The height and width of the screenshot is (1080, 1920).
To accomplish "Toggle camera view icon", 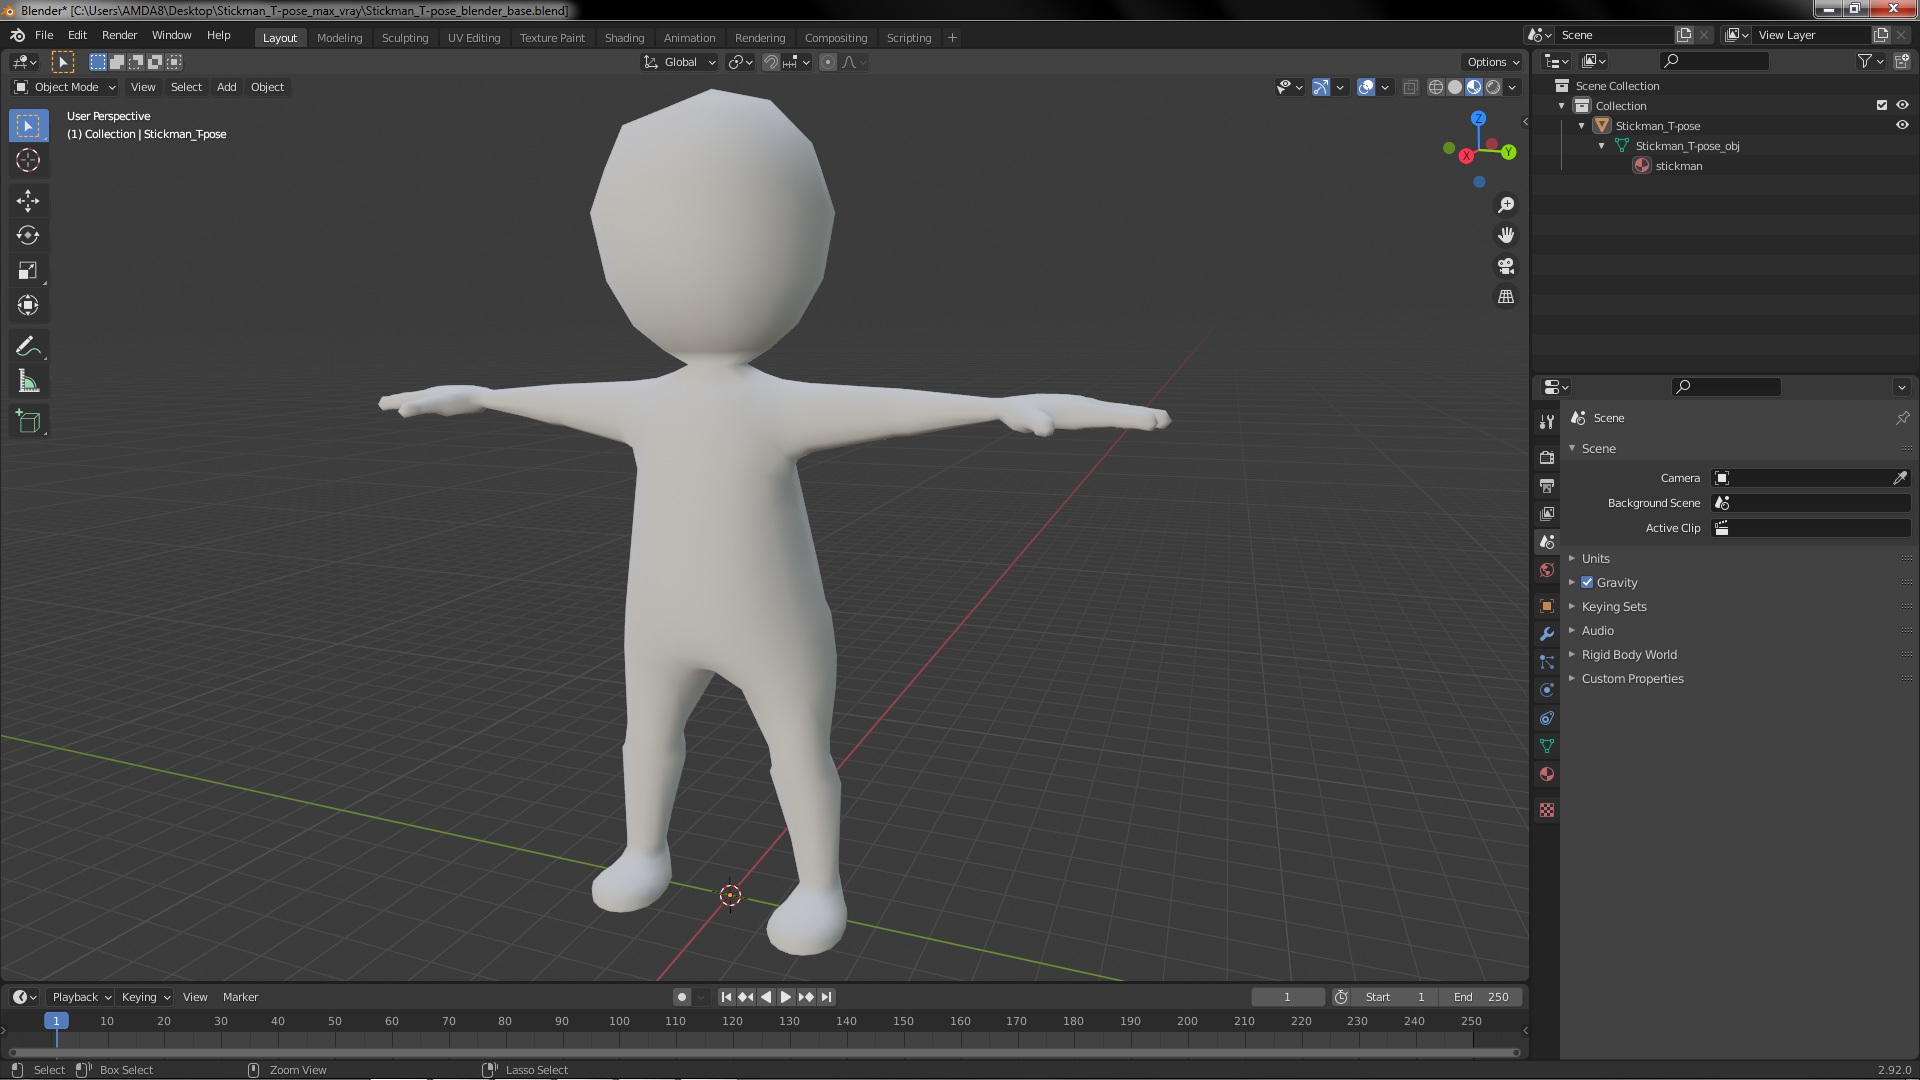I will point(1506,266).
